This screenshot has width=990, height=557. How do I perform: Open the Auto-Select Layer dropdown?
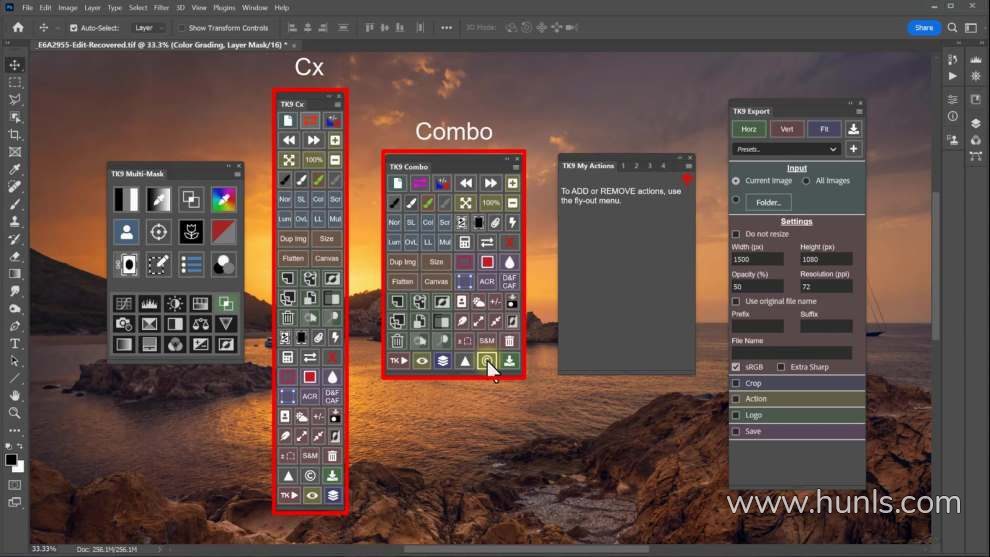149,28
